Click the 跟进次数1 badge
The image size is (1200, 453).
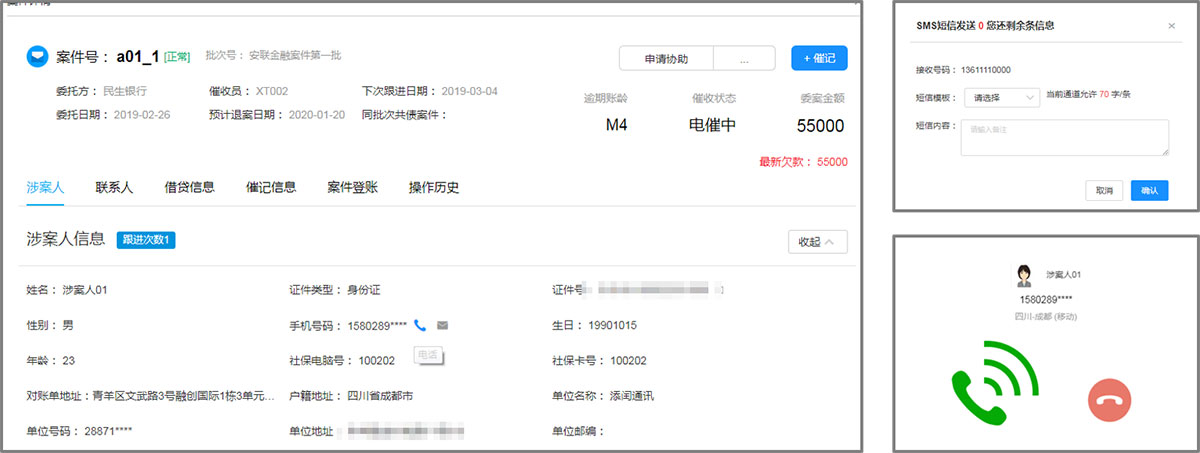click(146, 240)
